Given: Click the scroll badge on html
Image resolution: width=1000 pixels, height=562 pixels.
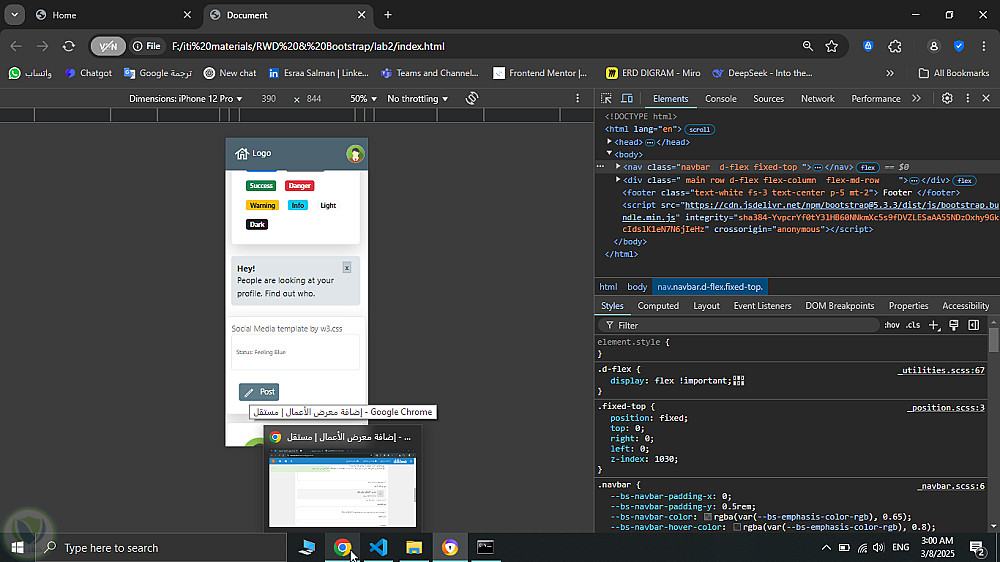Looking at the screenshot, I should pos(699,129).
